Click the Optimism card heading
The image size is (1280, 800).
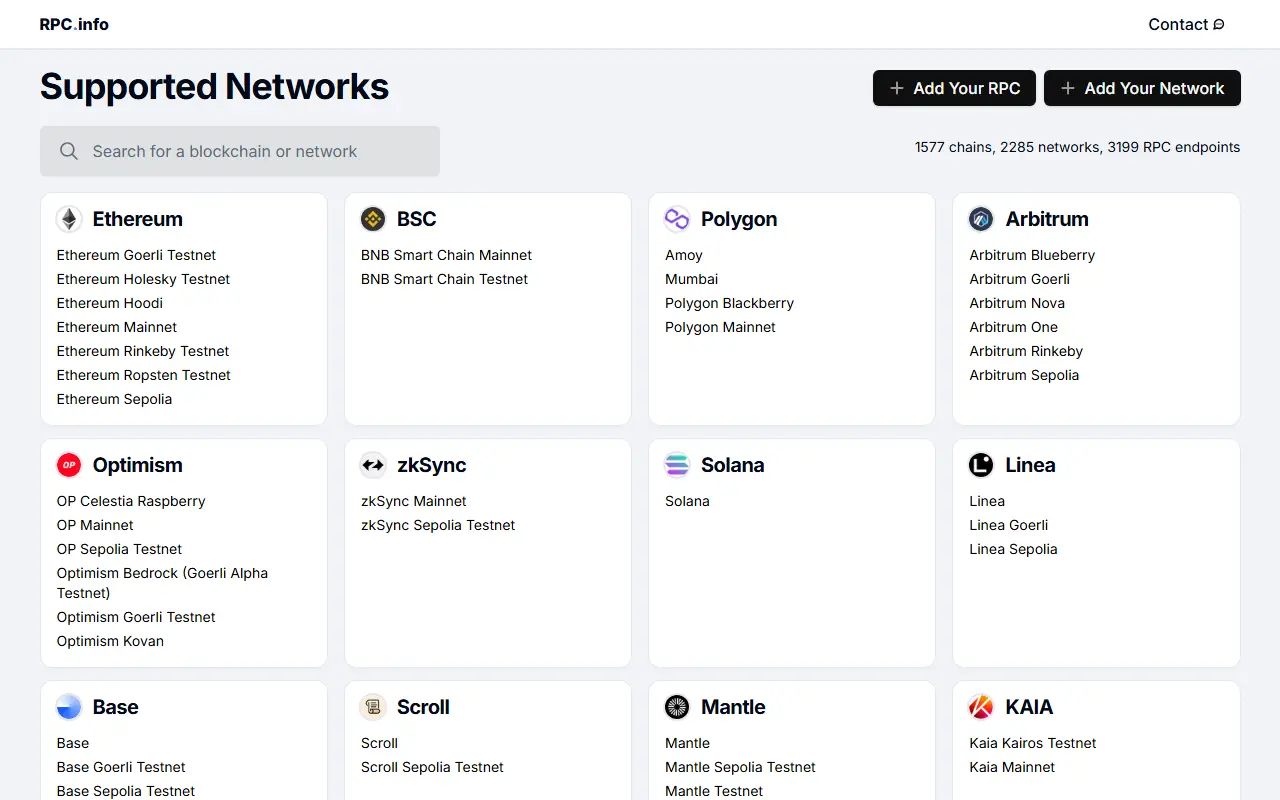(x=138, y=465)
